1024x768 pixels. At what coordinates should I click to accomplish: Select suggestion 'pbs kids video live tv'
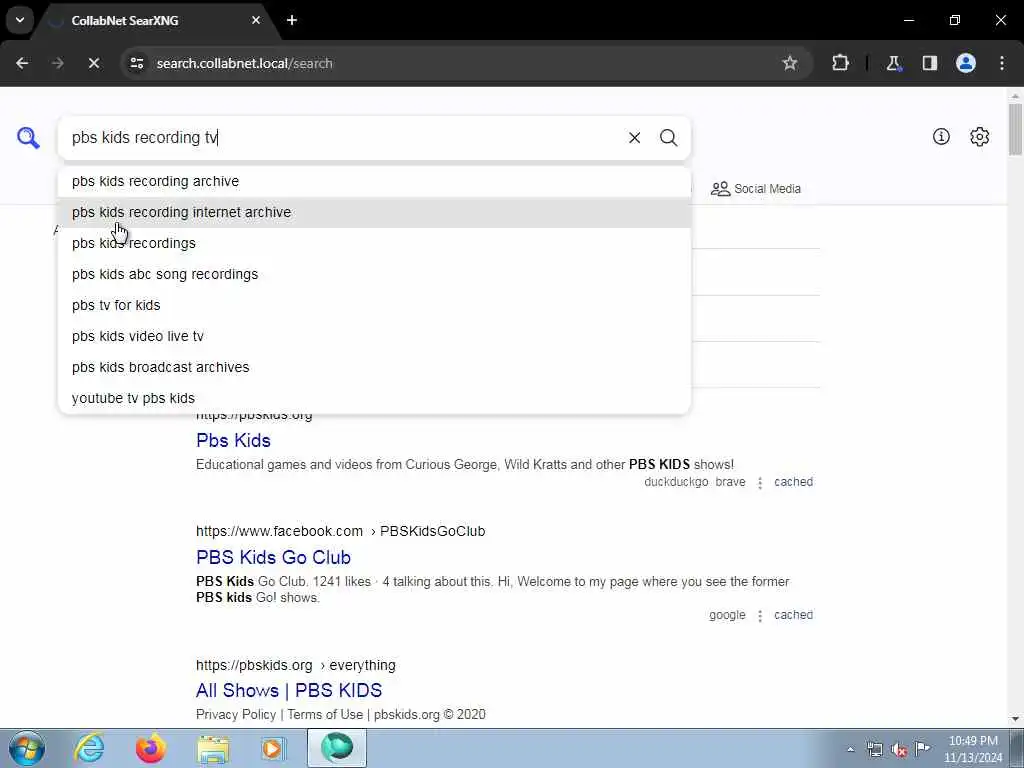(x=374, y=336)
